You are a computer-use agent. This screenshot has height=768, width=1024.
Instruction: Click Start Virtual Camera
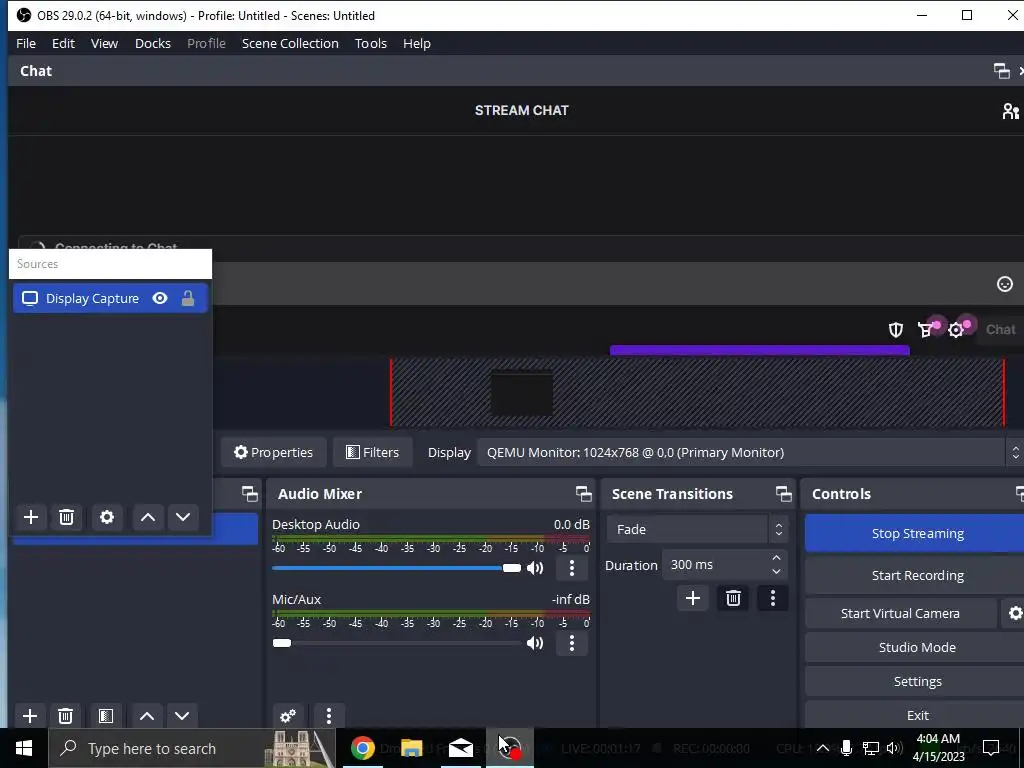pyautogui.click(x=900, y=613)
